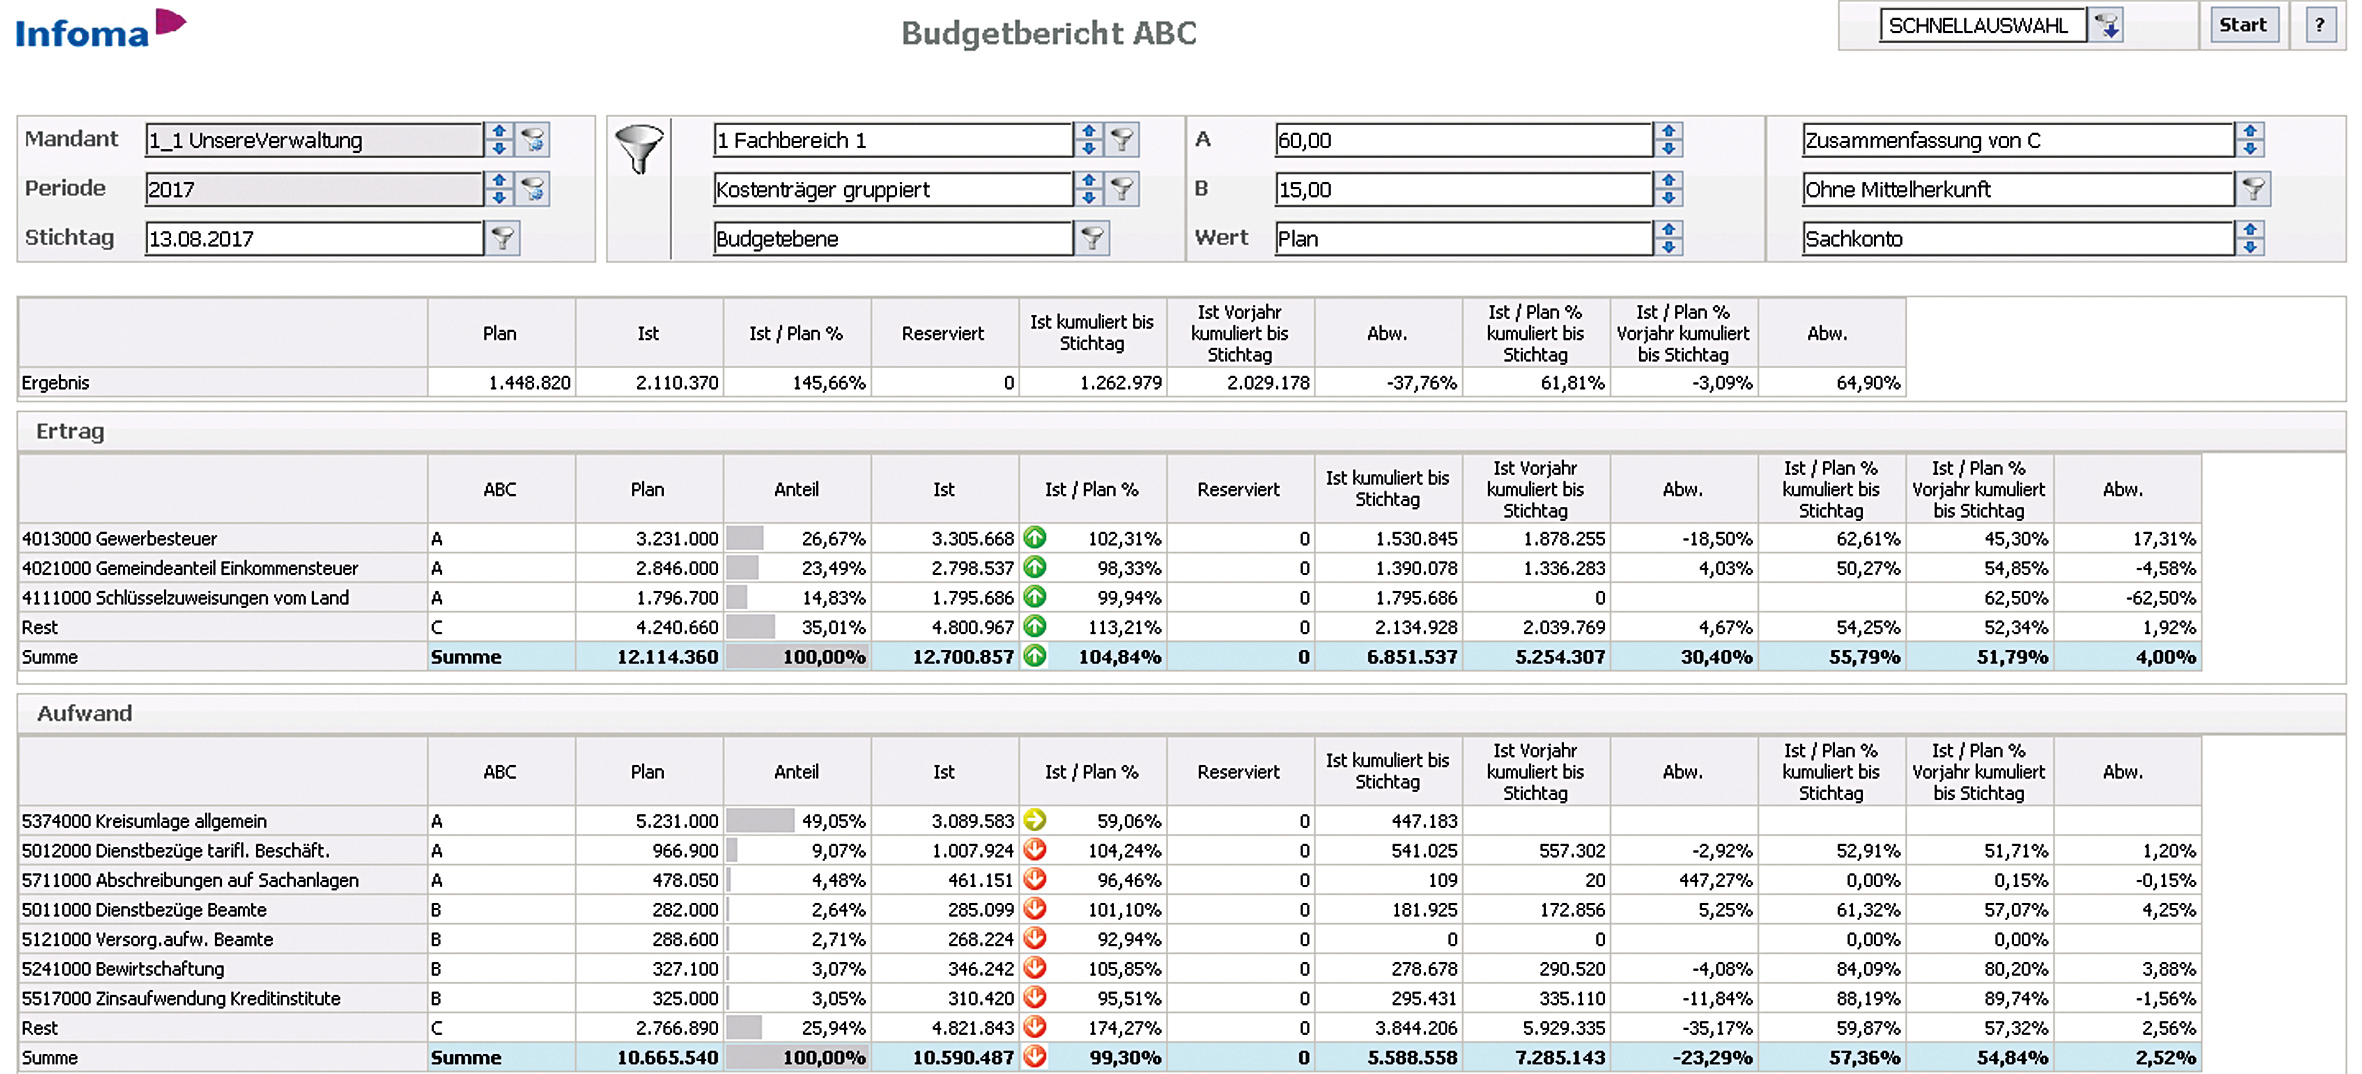Click the large funnel filter icon
Screen dimensions: 2362x1074
point(639,150)
